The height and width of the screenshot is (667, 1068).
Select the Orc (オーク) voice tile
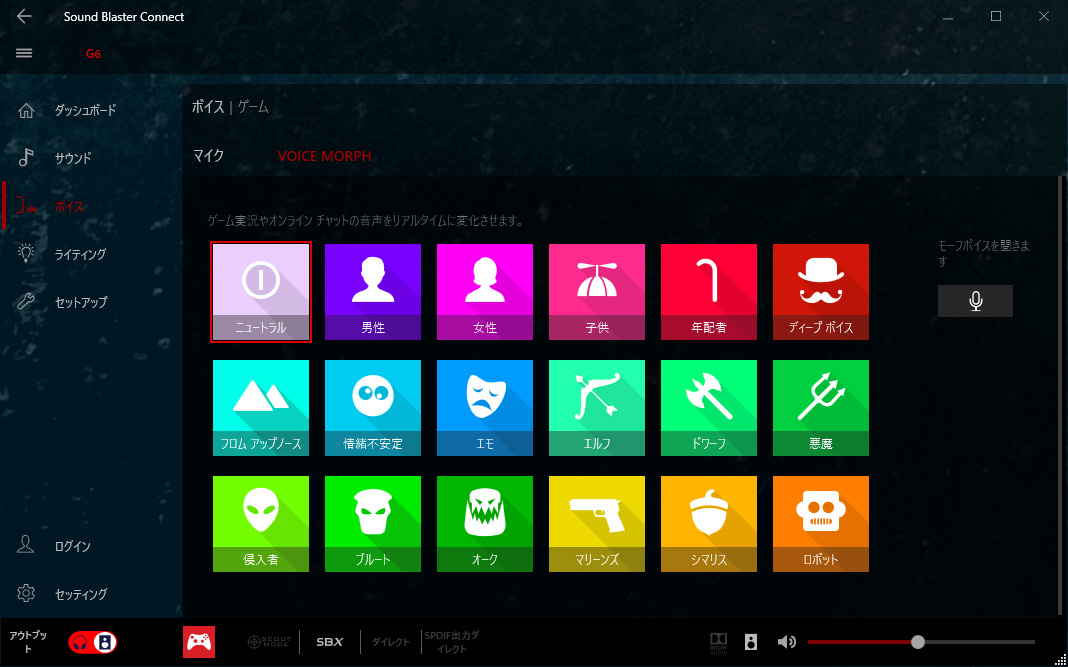pyautogui.click(x=484, y=523)
